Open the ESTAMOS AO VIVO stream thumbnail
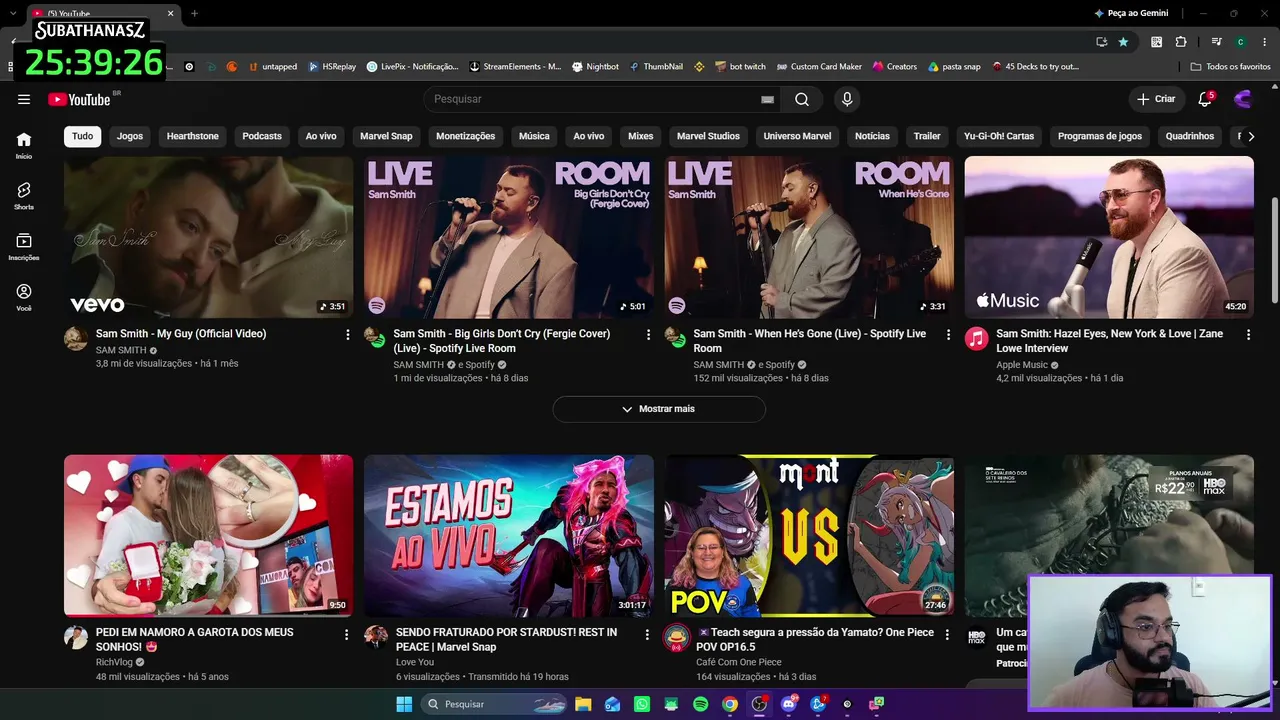Image resolution: width=1280 pixels, height=720 pixels. point(509,536)
